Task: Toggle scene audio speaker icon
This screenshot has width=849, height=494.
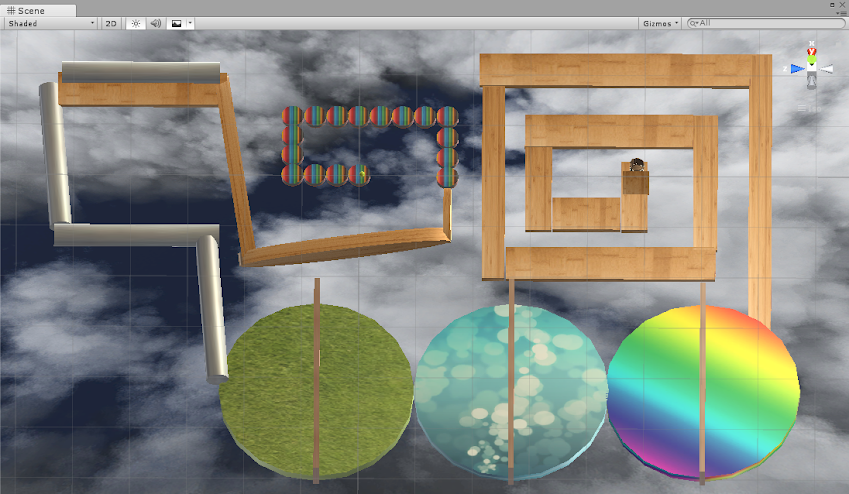Action: [x=155, y=23]
